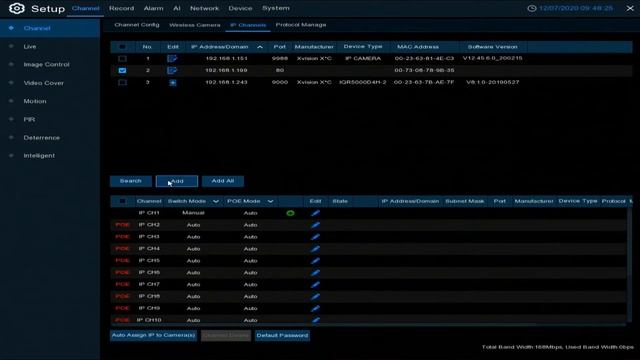Click clock icon beside date and time
Viewport: 640px width, 360px height.
[531, 8]
